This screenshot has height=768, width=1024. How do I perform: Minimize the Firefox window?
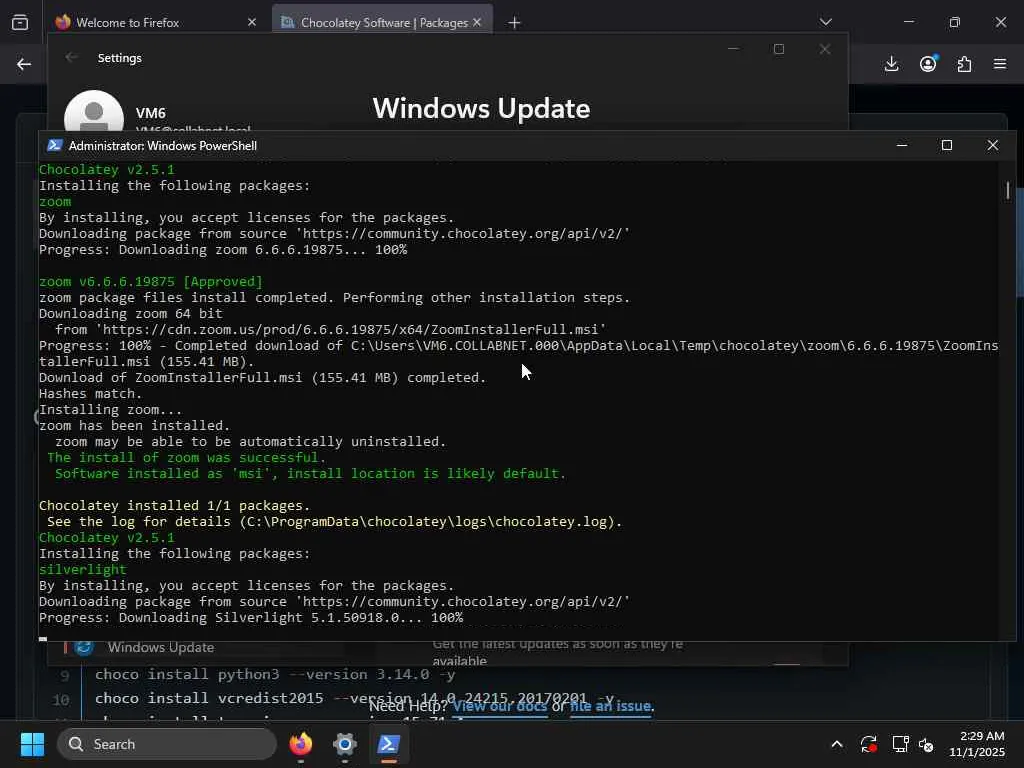pyautogui.click(x=908, y=22)
